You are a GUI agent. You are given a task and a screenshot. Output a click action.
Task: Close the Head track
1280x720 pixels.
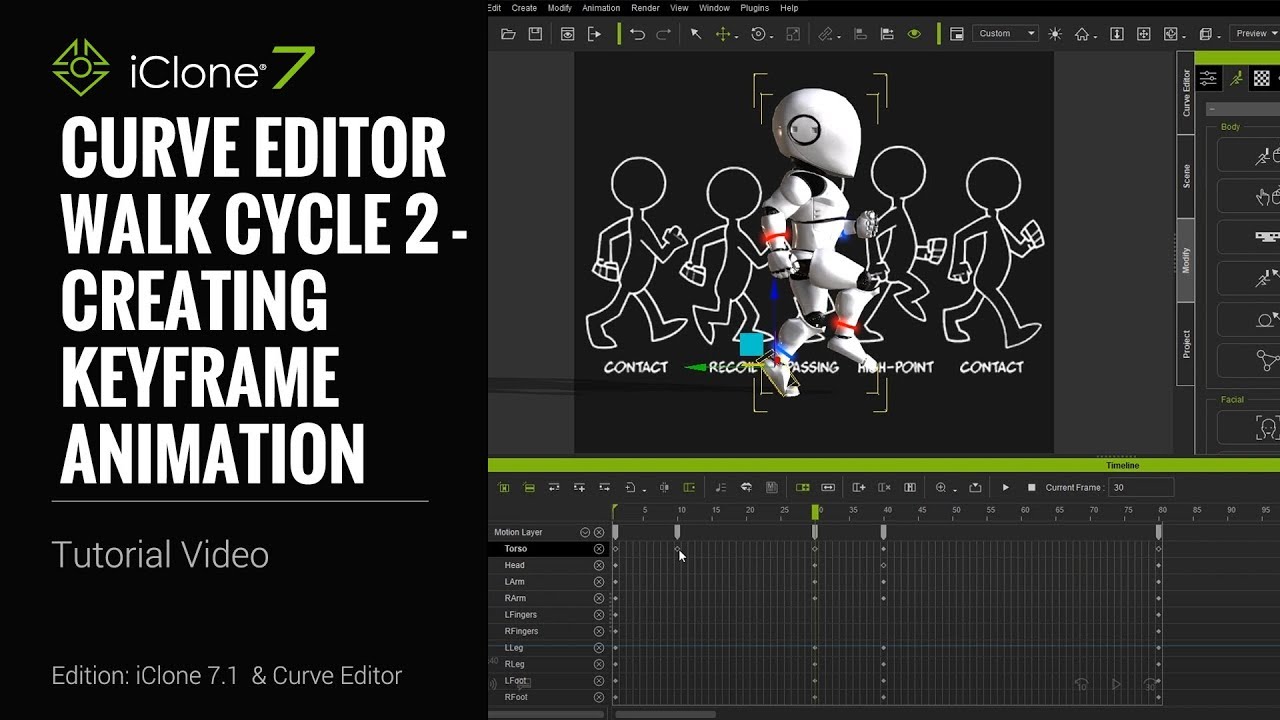click(599, 566)
